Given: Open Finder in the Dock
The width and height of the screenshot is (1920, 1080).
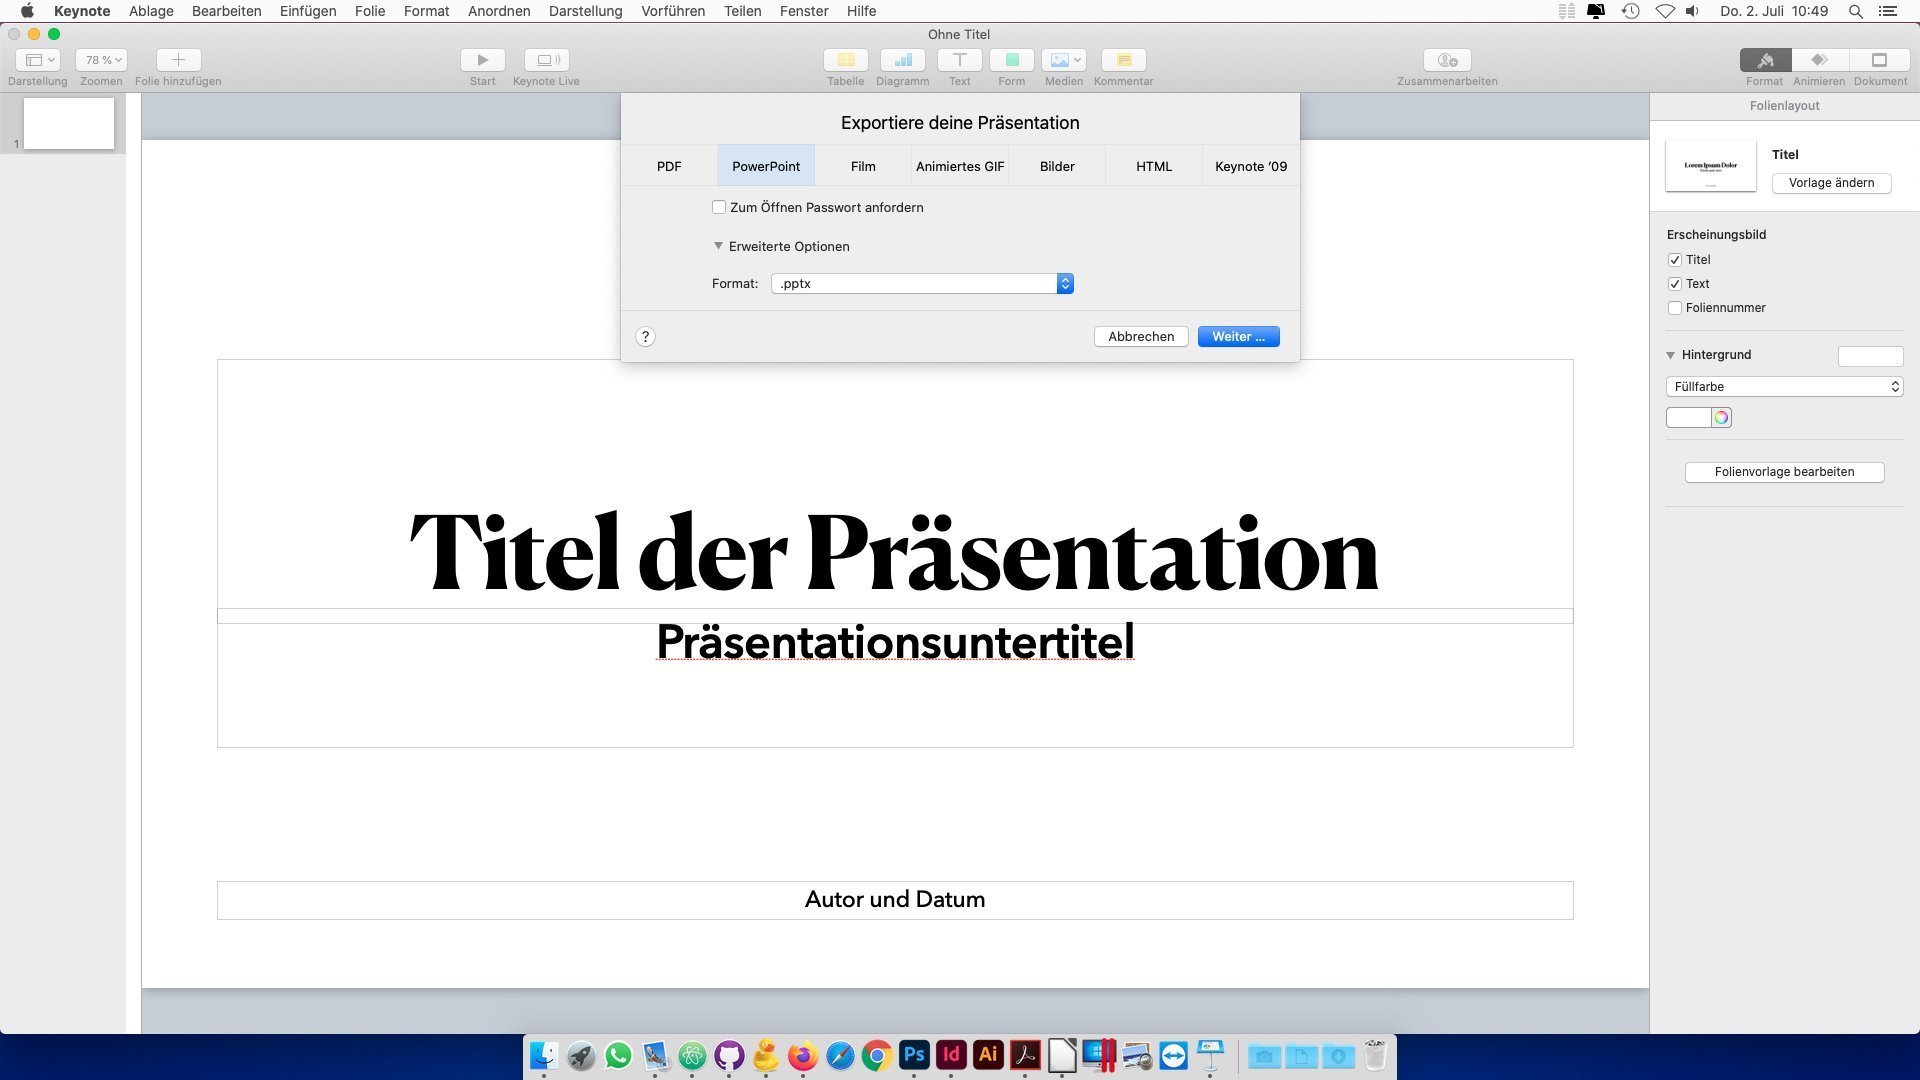Looking at the screenshot, I should pos(544,1055).
